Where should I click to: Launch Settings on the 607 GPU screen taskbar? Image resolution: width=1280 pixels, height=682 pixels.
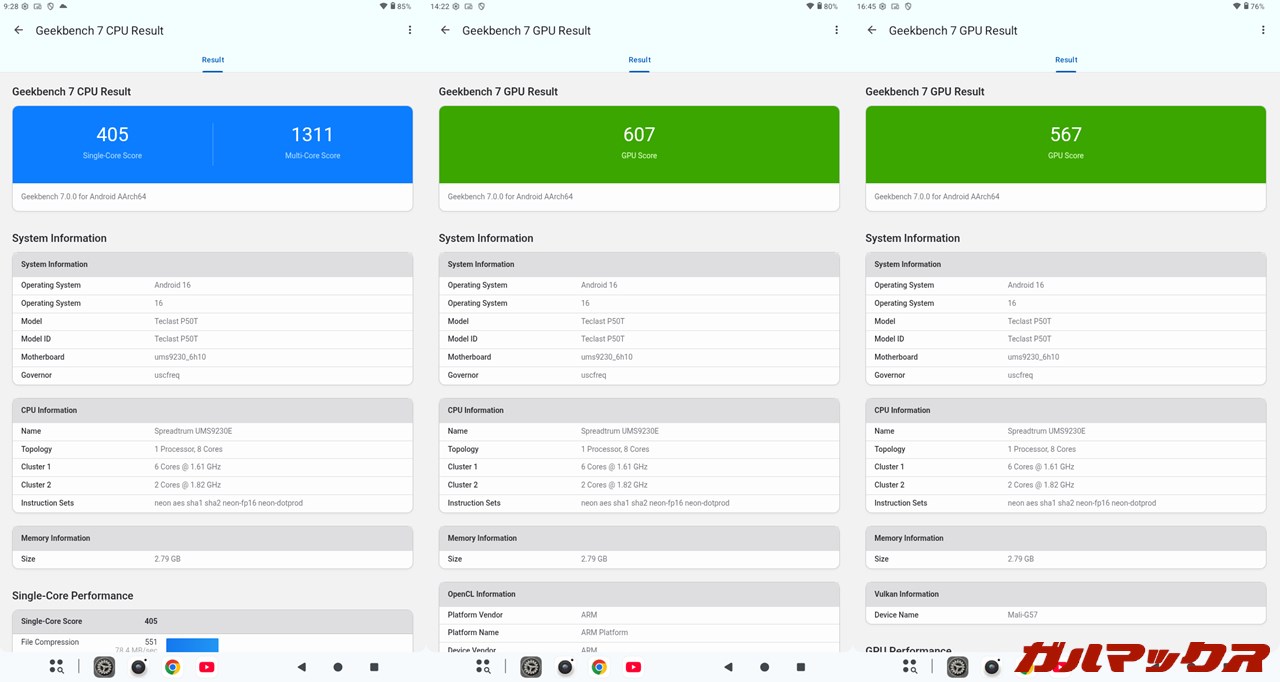click(x=531, y=667)
